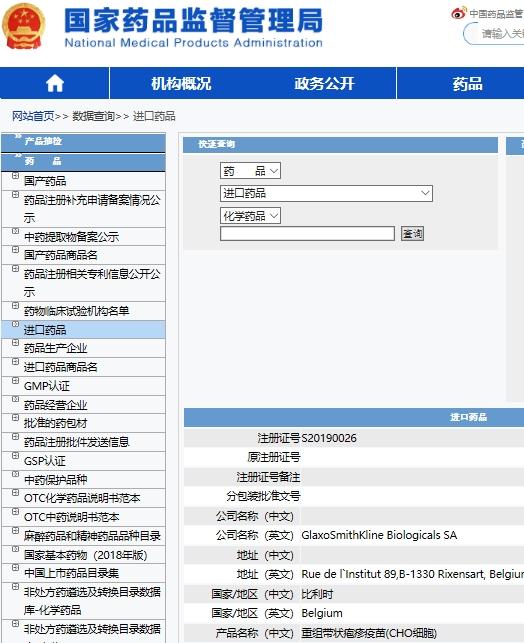Expand the 药品生产企业 node icon
This screenshot has width=524, height=643.
click(15, 343)
